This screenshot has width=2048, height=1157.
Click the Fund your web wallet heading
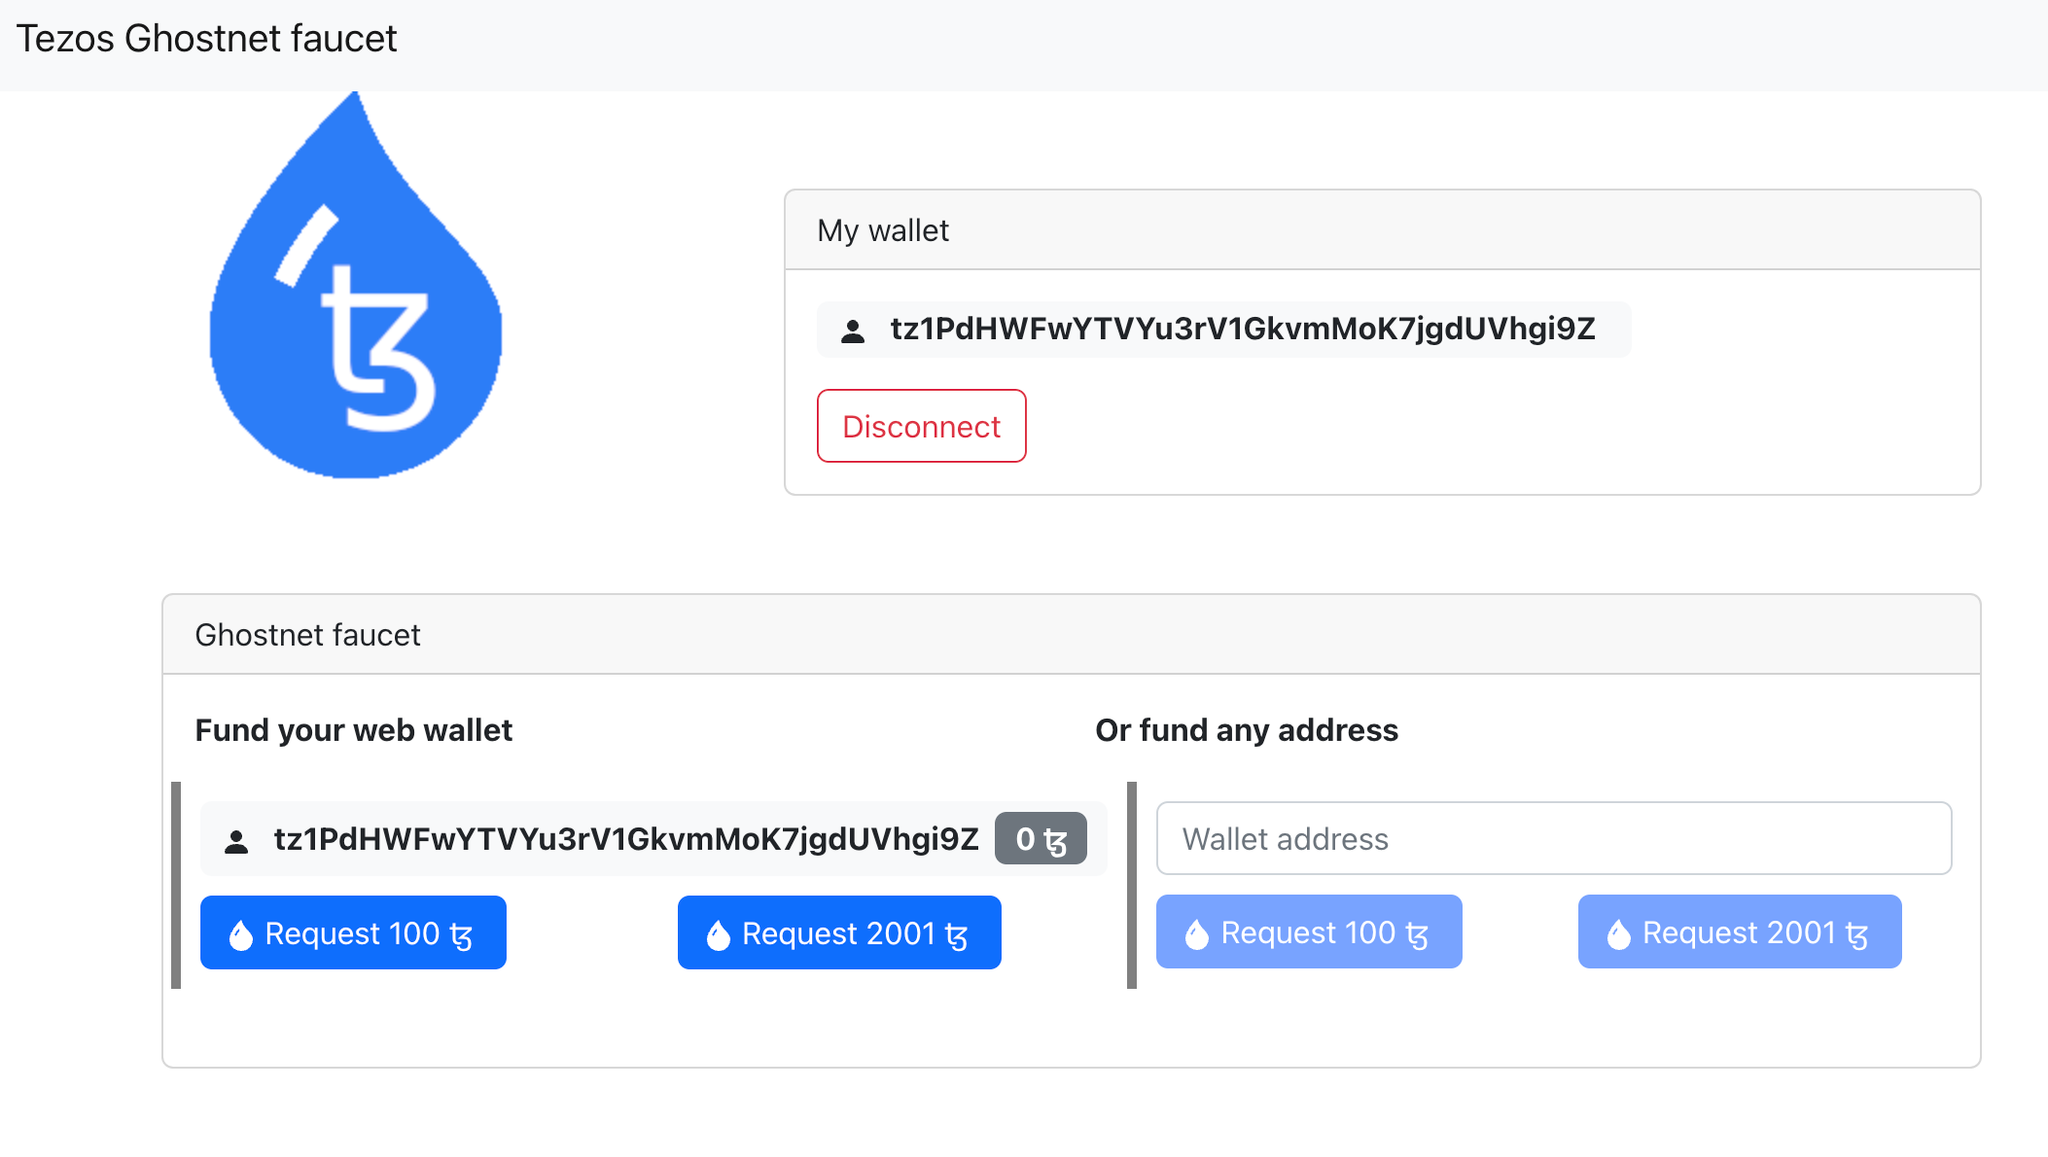click(x=354, y=730)
